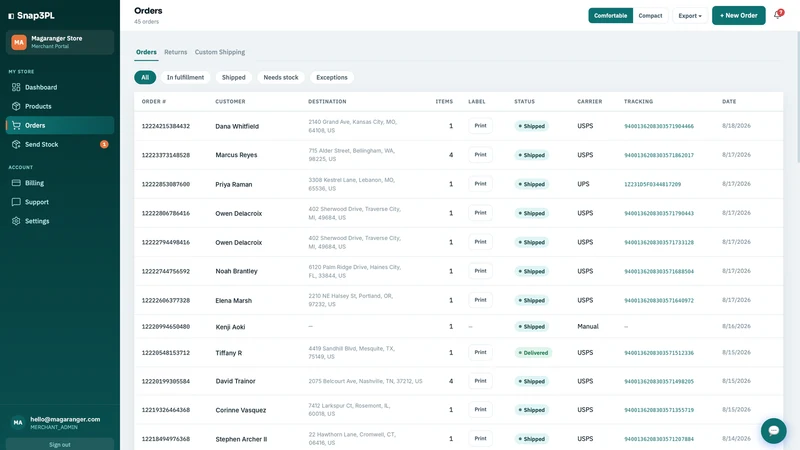Open Magaranger Store merchant switcher
This screenshot has height=450, width=800.
(60, 42)
